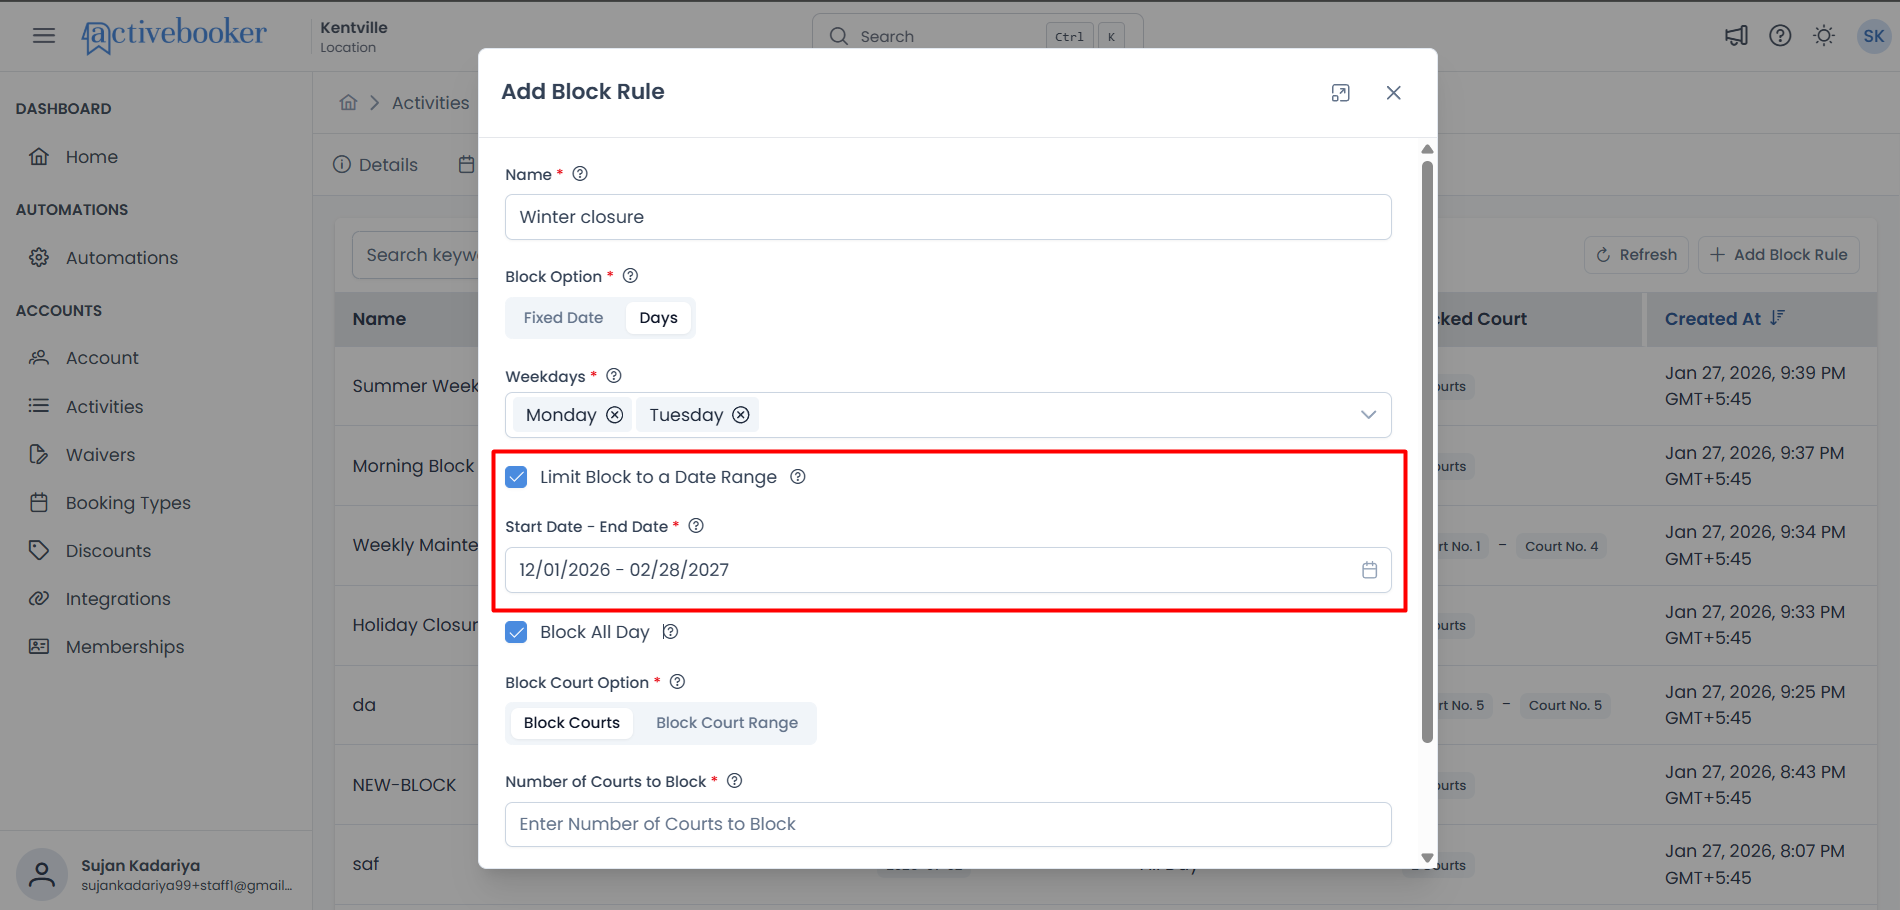
Task: Select the Block Courts option
Action: click(x=571, y=723)
